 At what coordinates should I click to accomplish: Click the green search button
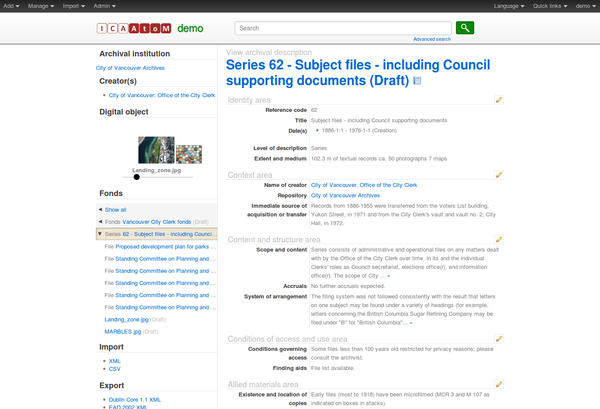point(465,28)
